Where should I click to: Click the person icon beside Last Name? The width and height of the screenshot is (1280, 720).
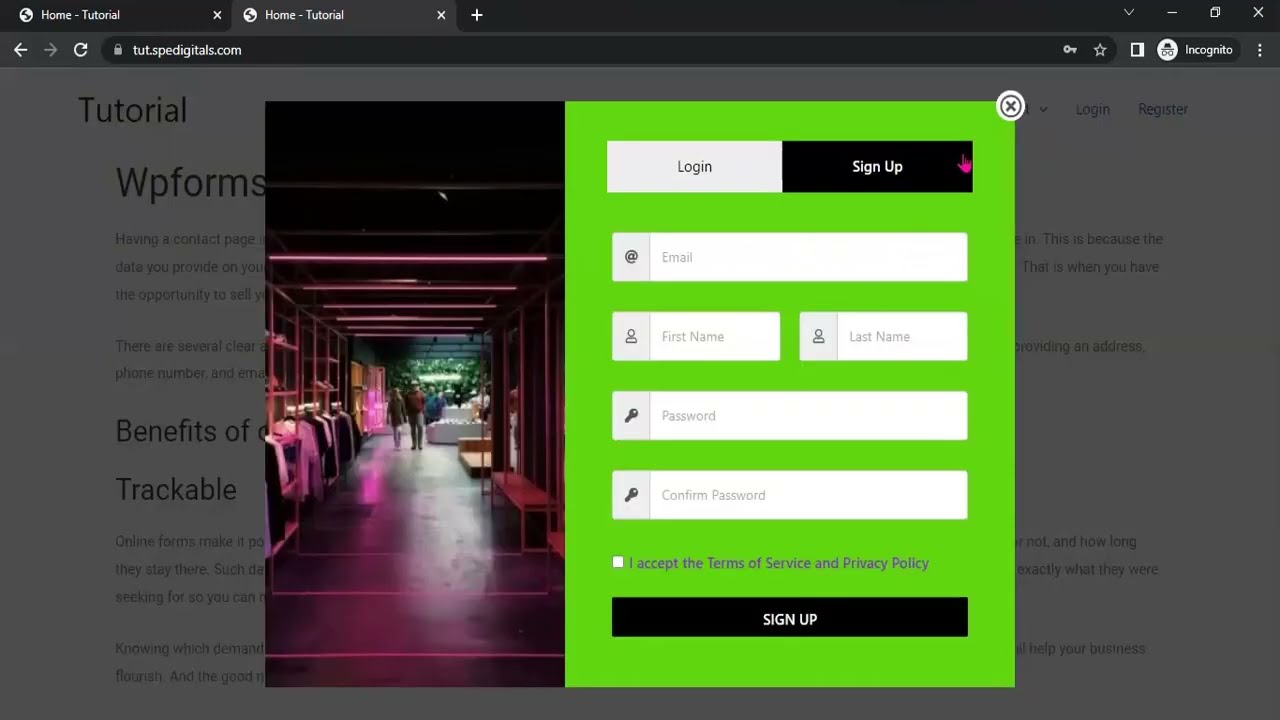(818, 337)
